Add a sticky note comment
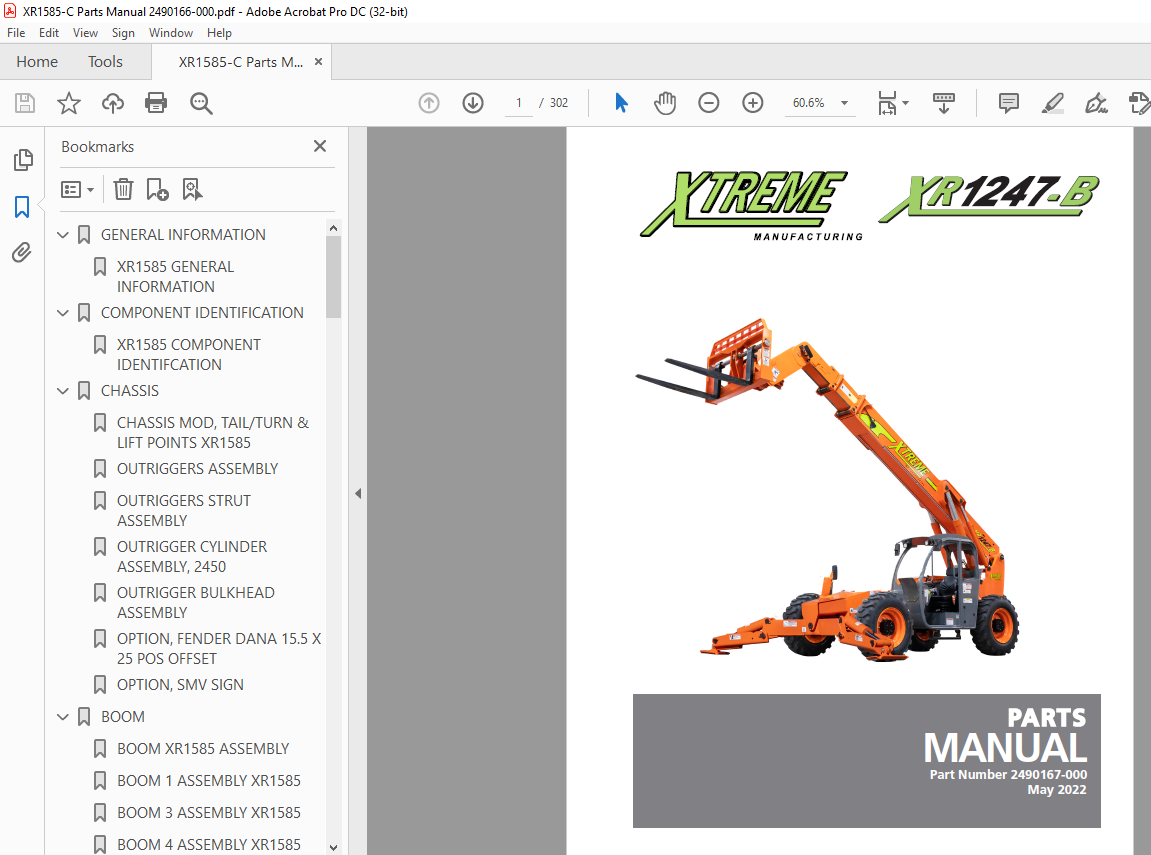This screenshot has height=855, width=1151. (x=1009, y=103)
